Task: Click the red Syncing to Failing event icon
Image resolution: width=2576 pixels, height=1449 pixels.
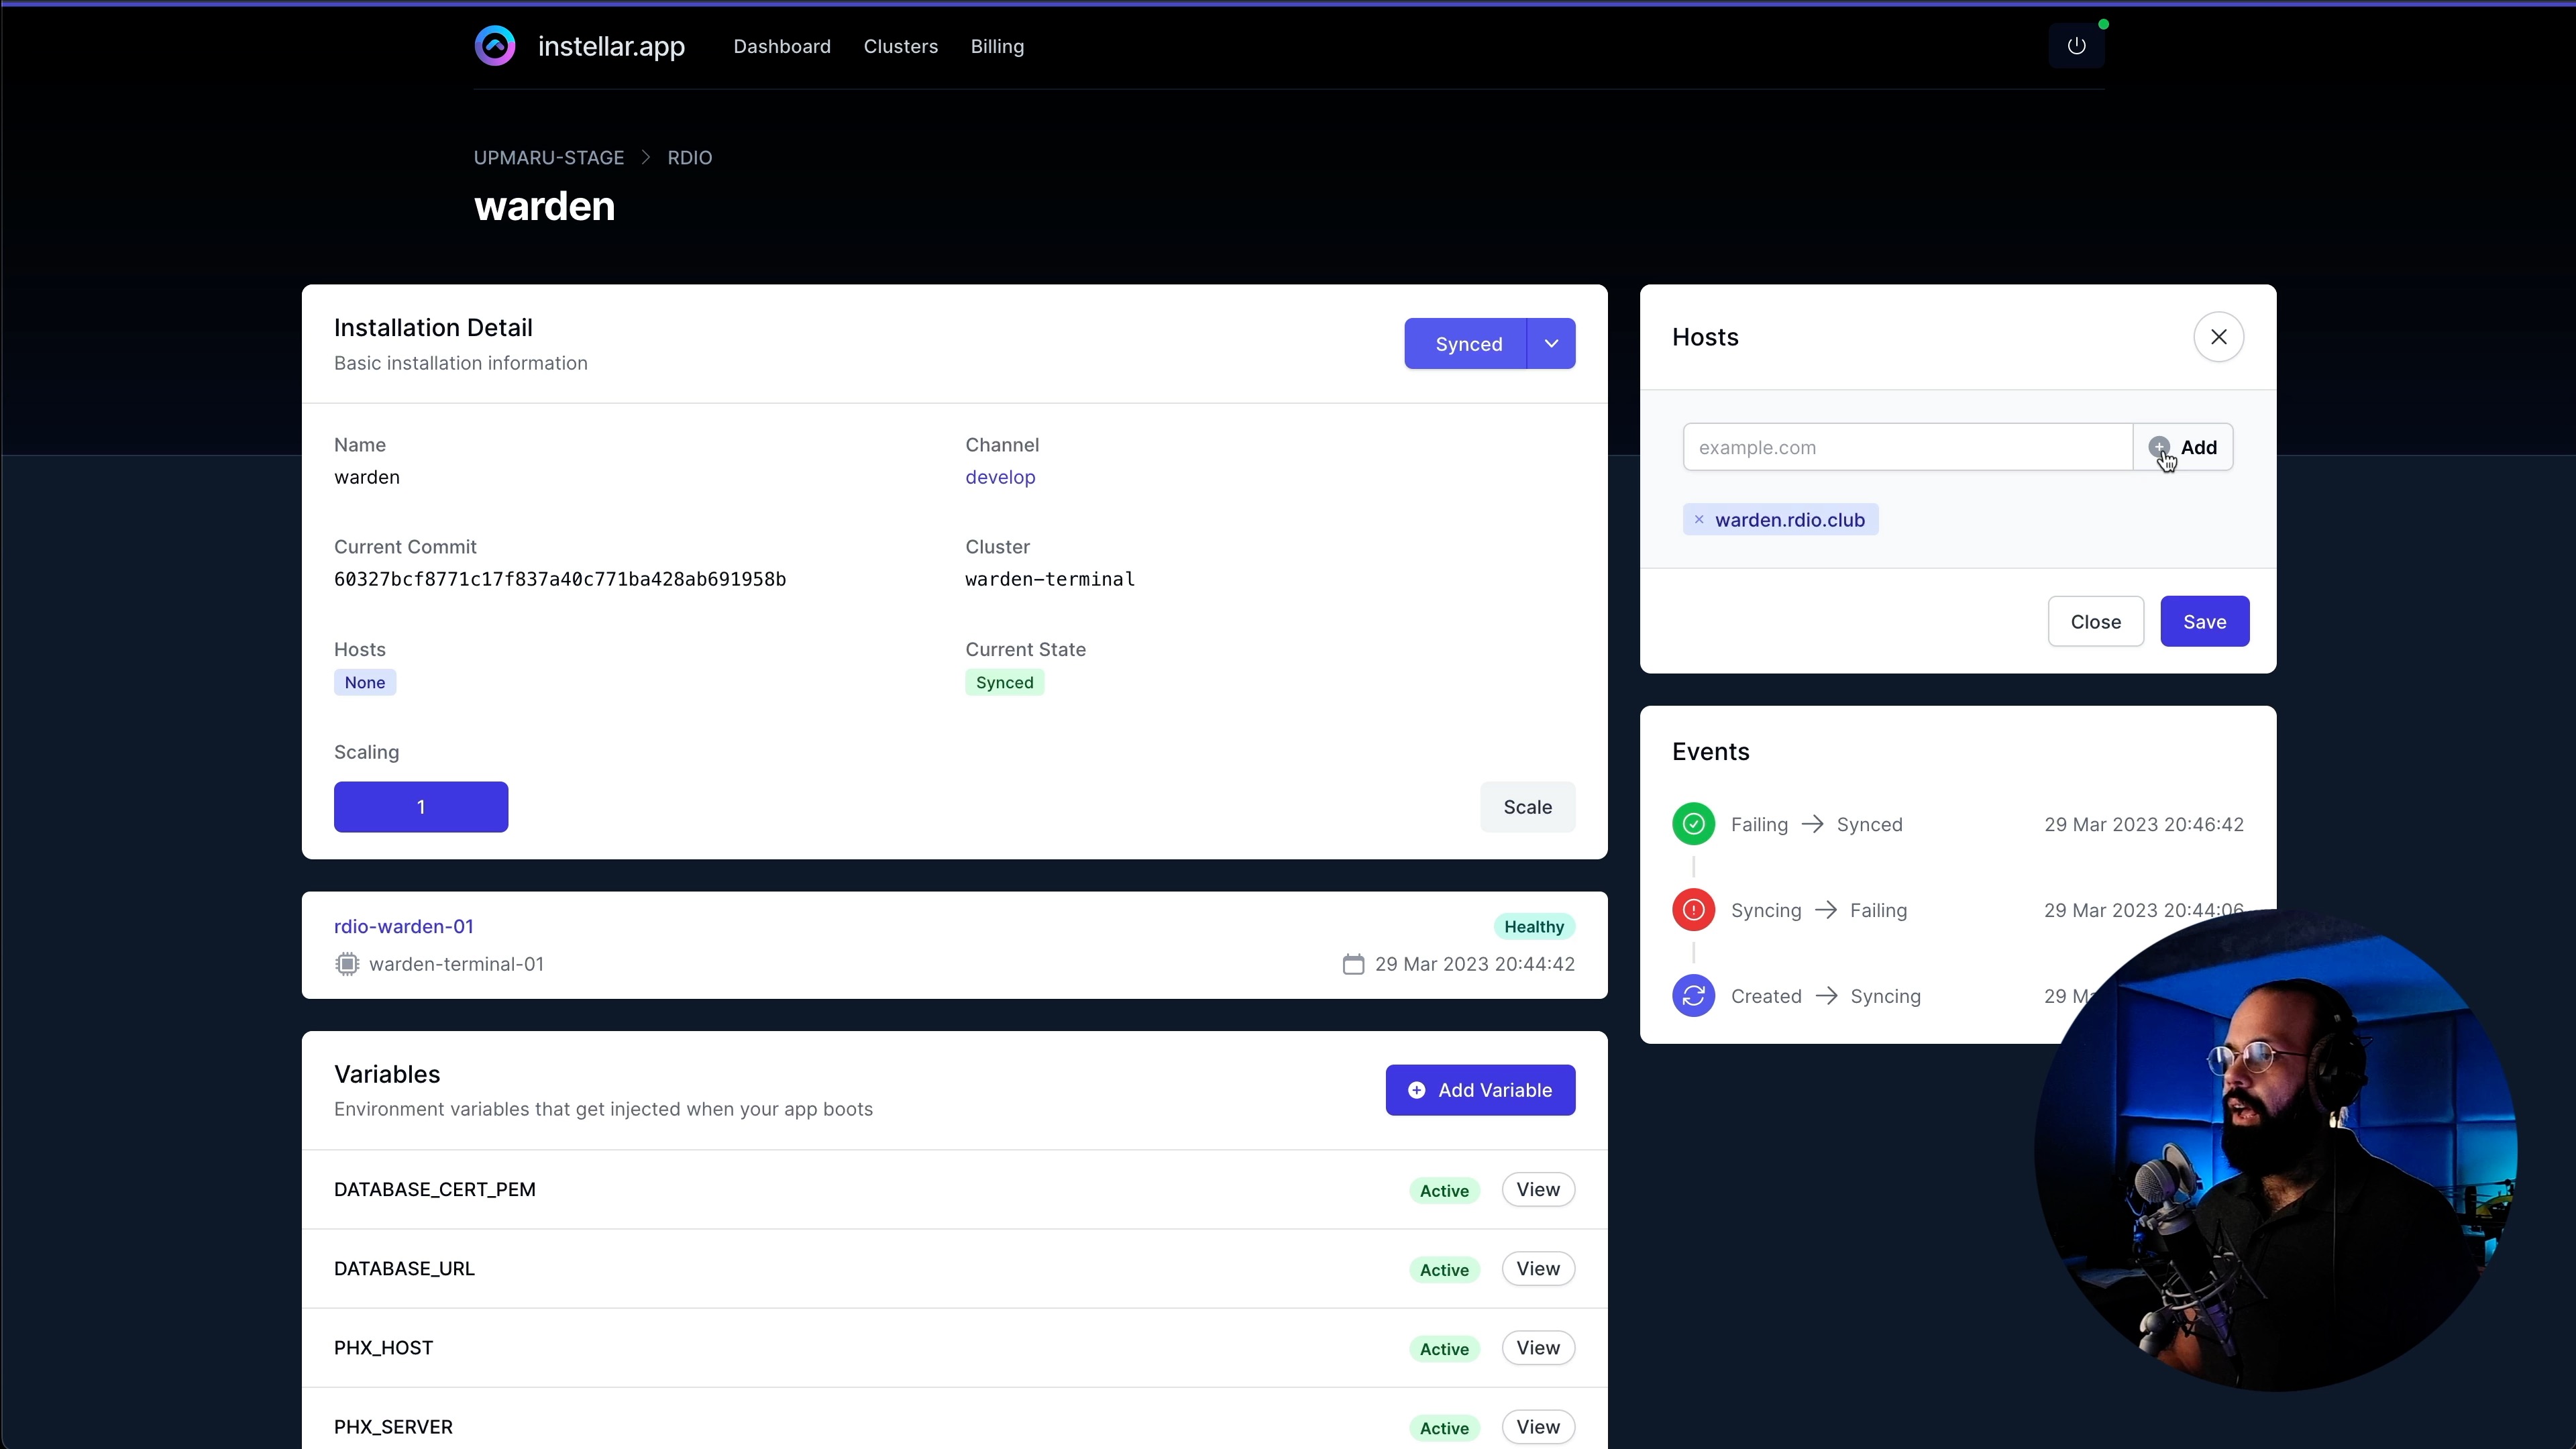Action: [1693, 910]
